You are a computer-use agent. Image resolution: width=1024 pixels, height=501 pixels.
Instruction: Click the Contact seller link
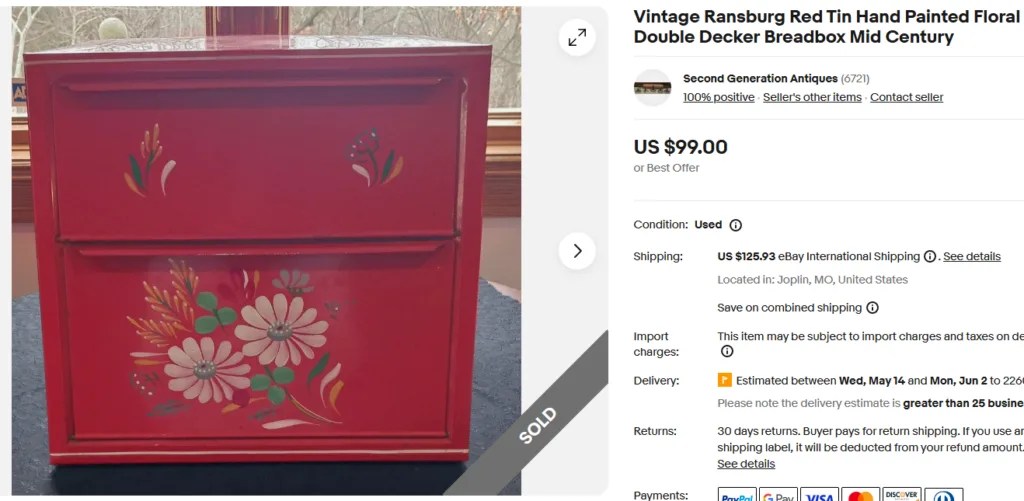tap(906, 97)
